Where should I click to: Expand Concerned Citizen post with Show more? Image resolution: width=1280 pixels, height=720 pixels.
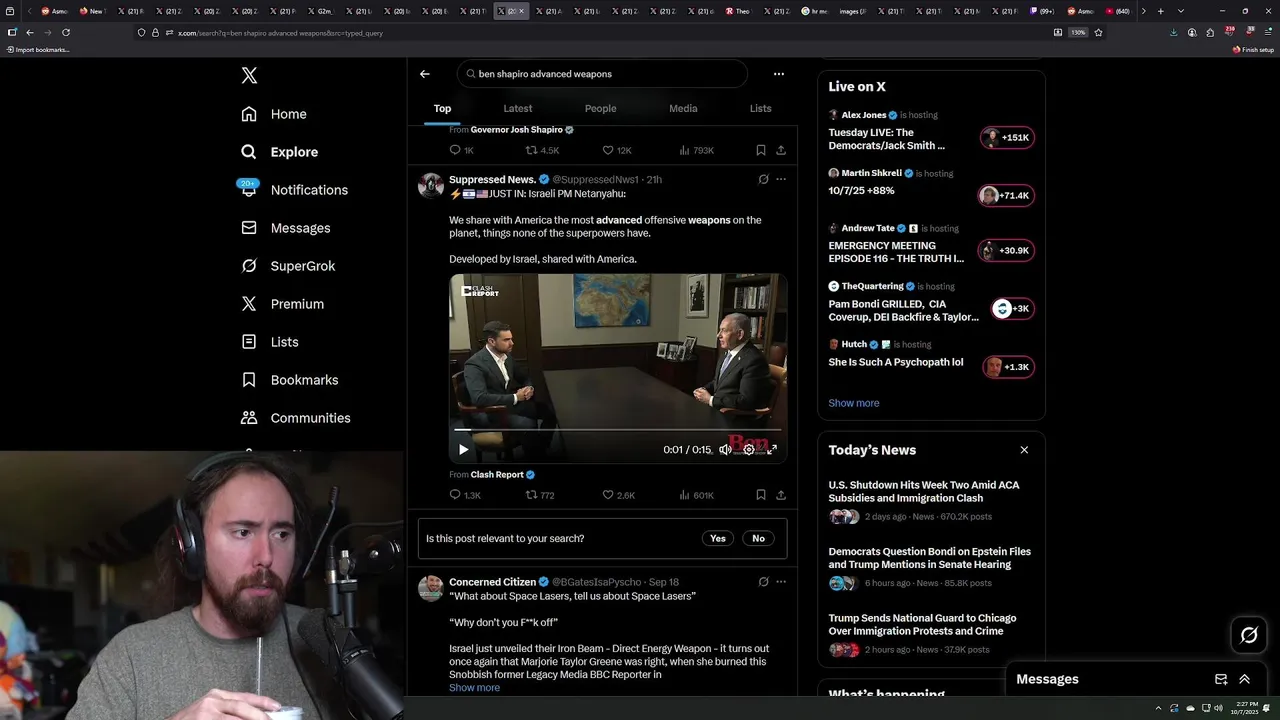tap(474, 688)
